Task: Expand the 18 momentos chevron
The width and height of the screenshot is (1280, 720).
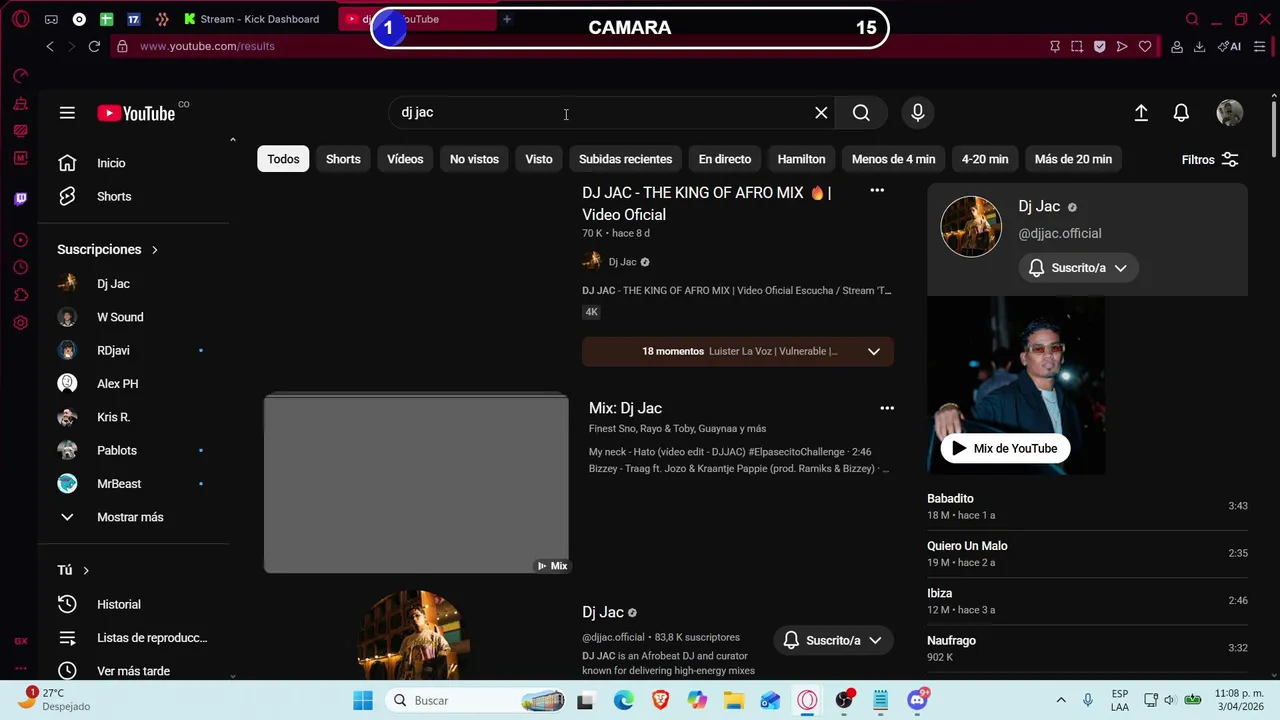Action: click(873, 351)
